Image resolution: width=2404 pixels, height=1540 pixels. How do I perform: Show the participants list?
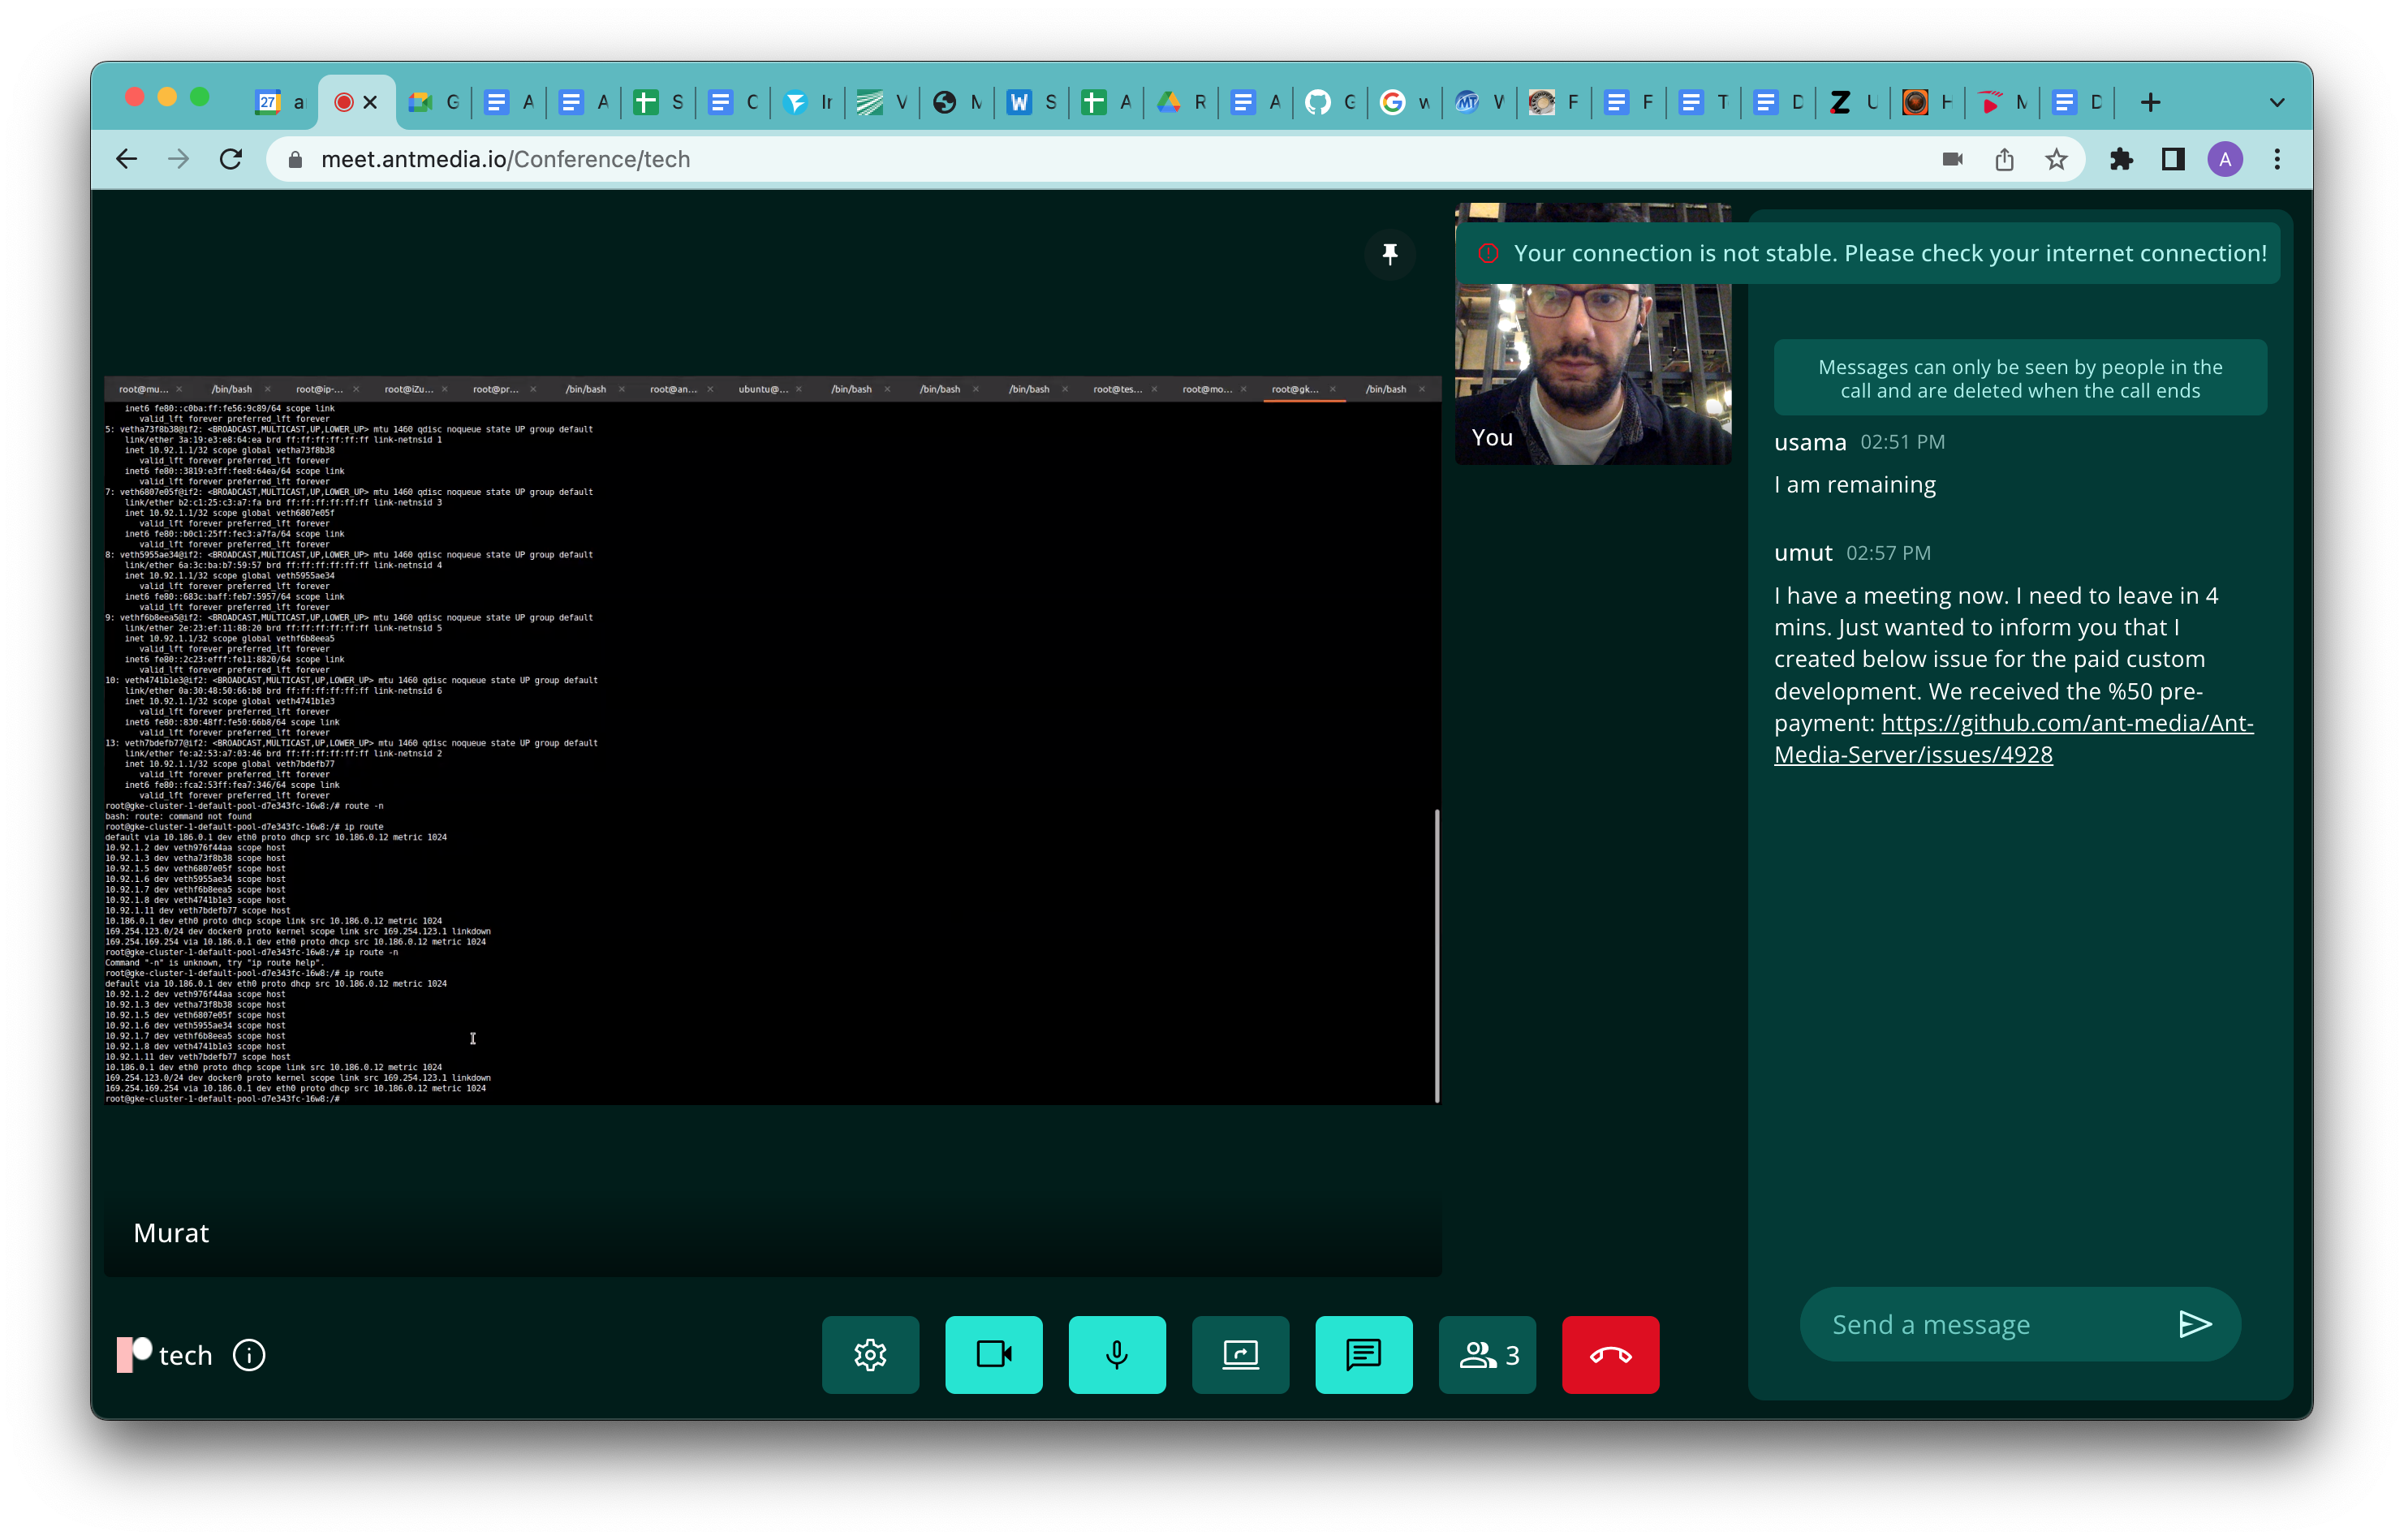pyautogui.click(x=1487, y=1354)
